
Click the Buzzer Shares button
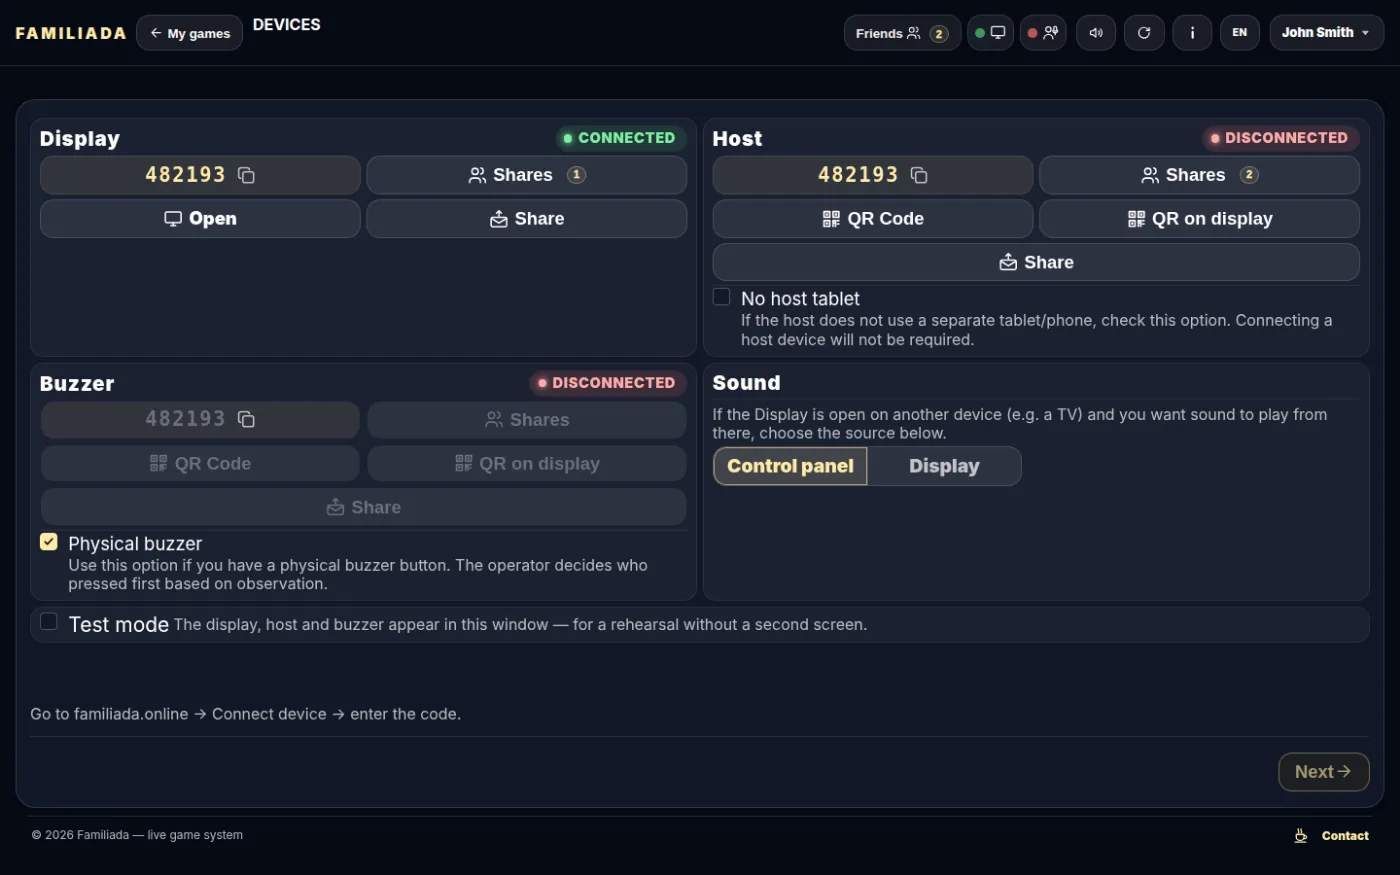[x=527, y=420]
